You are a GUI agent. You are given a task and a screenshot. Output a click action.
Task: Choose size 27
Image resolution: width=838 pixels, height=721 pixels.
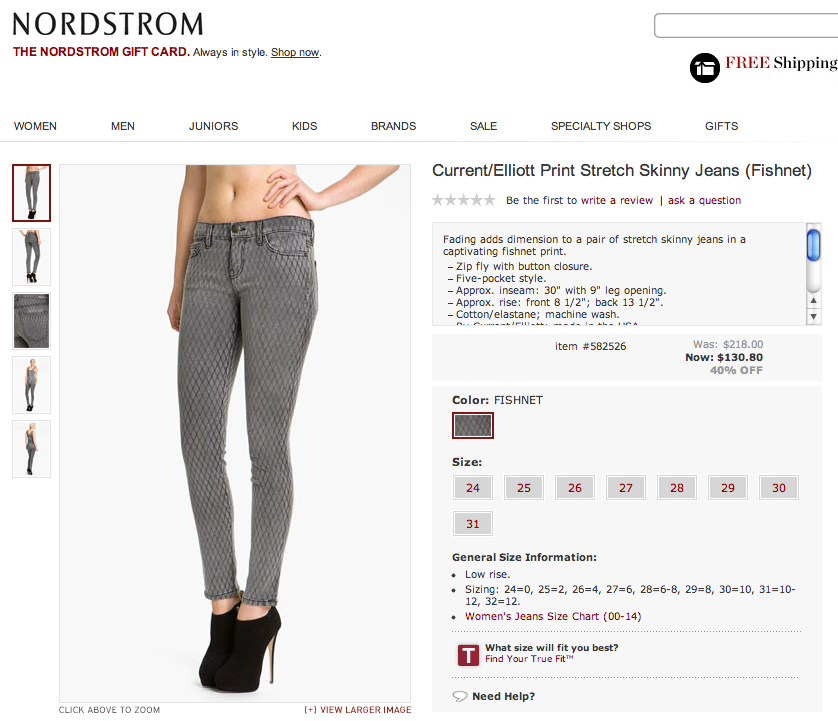(626, 487)
